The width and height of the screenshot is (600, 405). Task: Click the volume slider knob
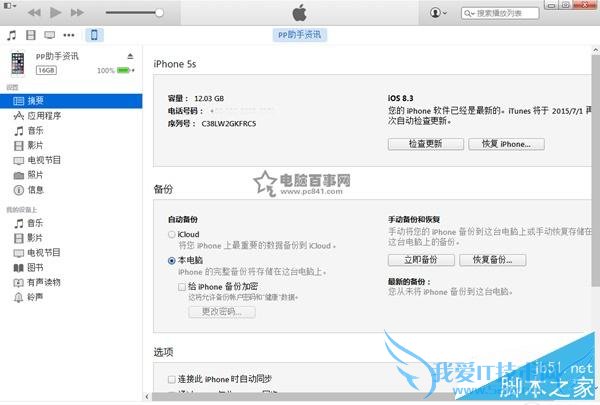(x=159, y=13)
